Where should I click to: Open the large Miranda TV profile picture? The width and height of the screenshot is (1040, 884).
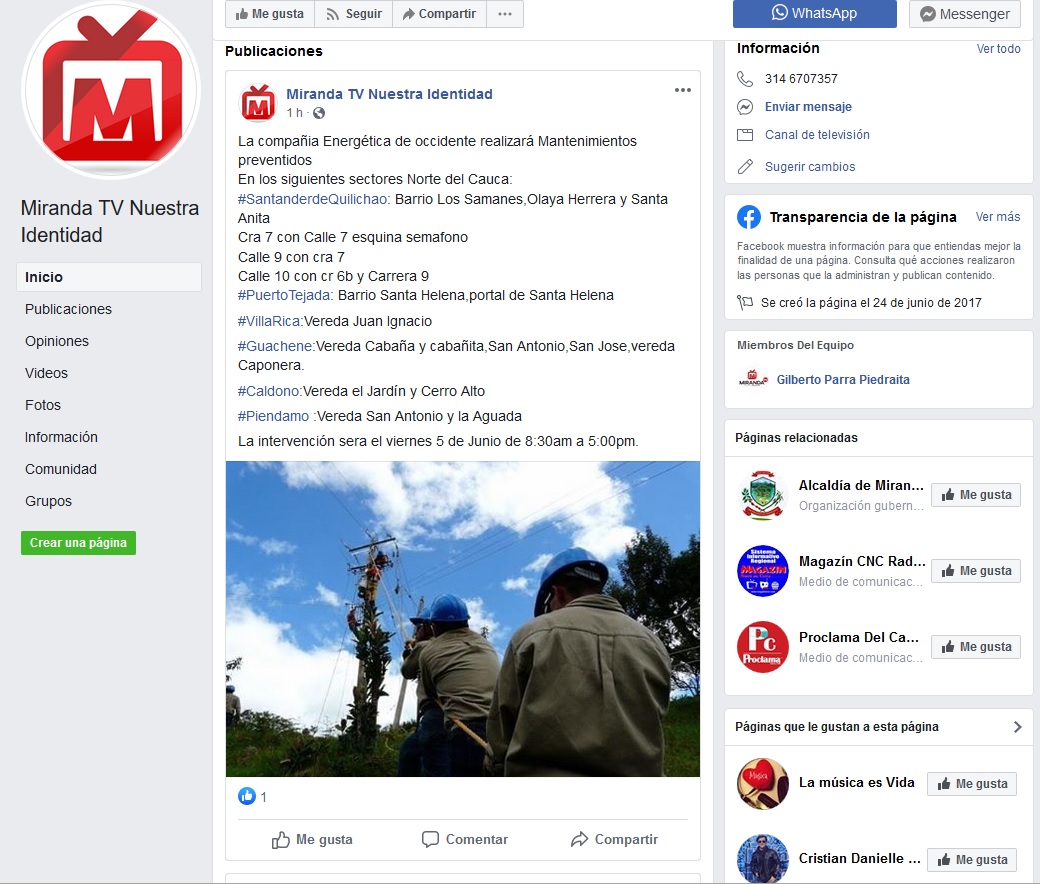[x=111, y=90]
